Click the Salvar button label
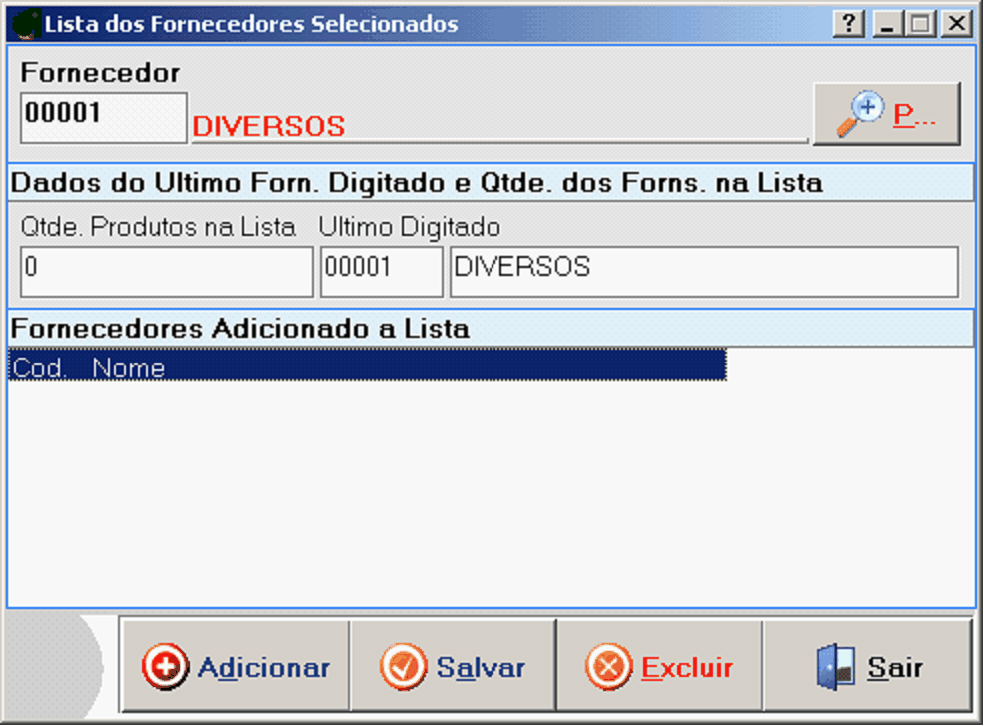This screenshot has height=726, width=984. pyautogui.click(x=481, y=668)
